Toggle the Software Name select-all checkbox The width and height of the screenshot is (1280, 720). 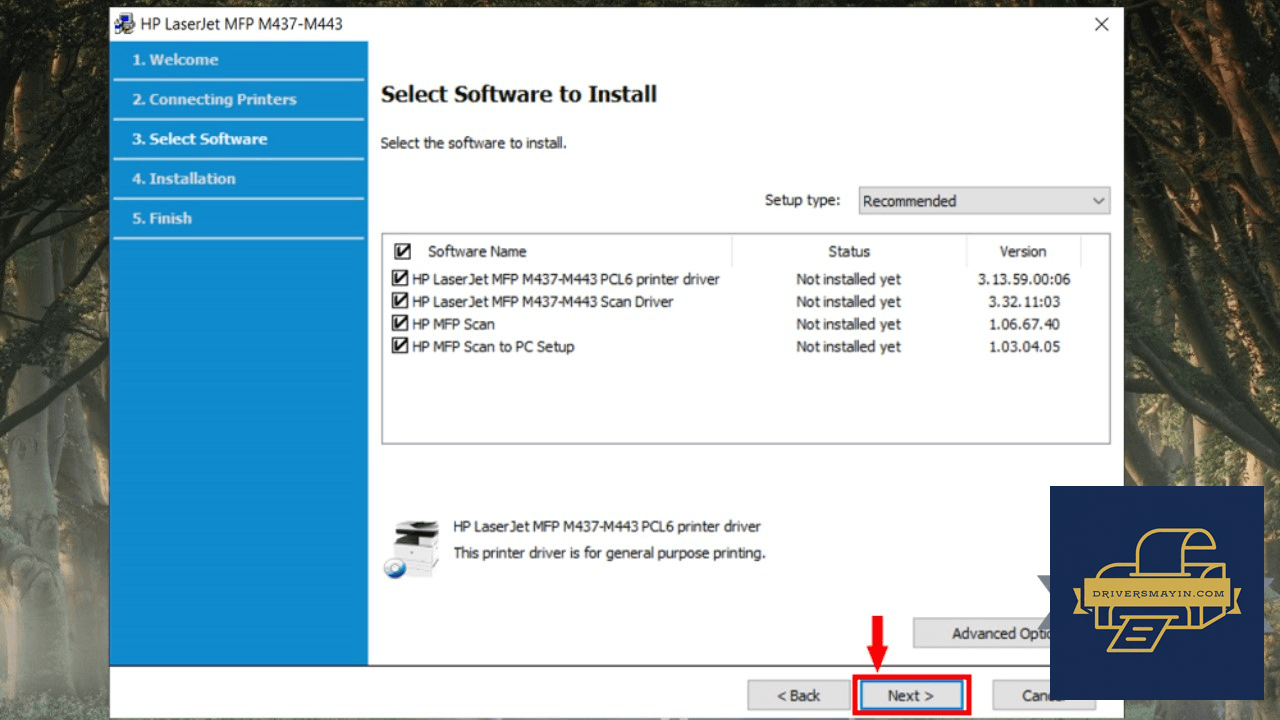click(x=402, y=252)
